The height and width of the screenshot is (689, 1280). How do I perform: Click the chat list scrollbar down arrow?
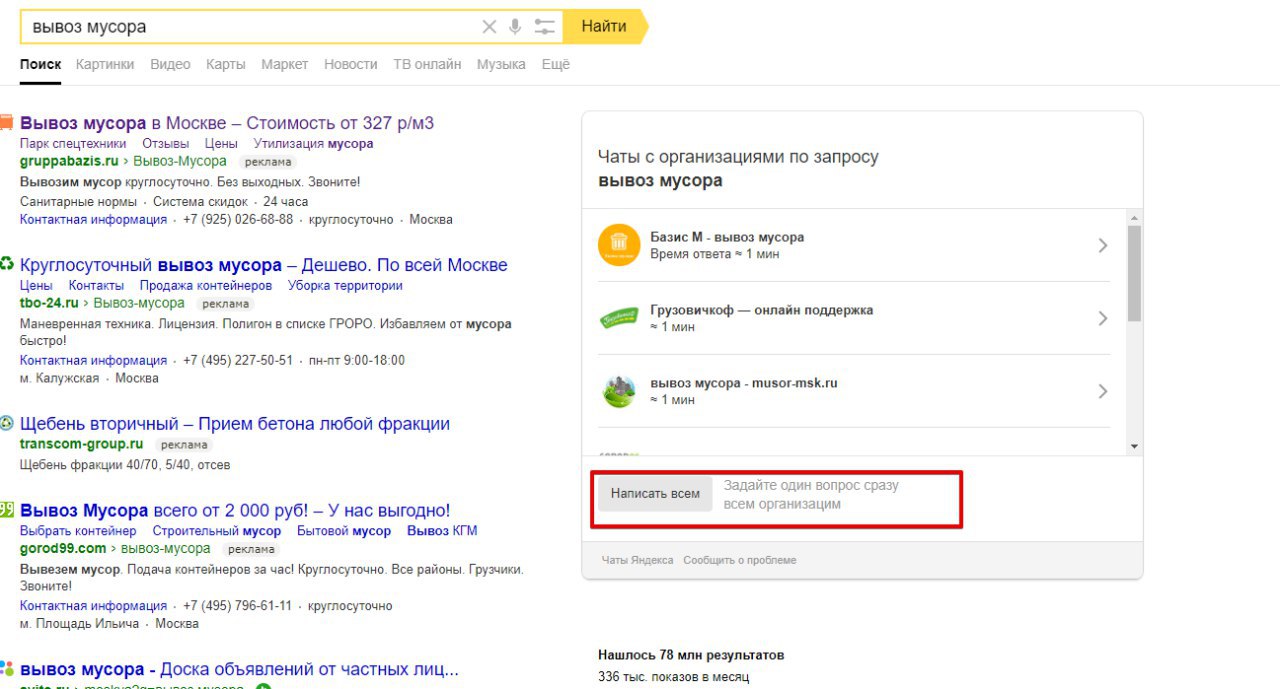coord(1134,446)
